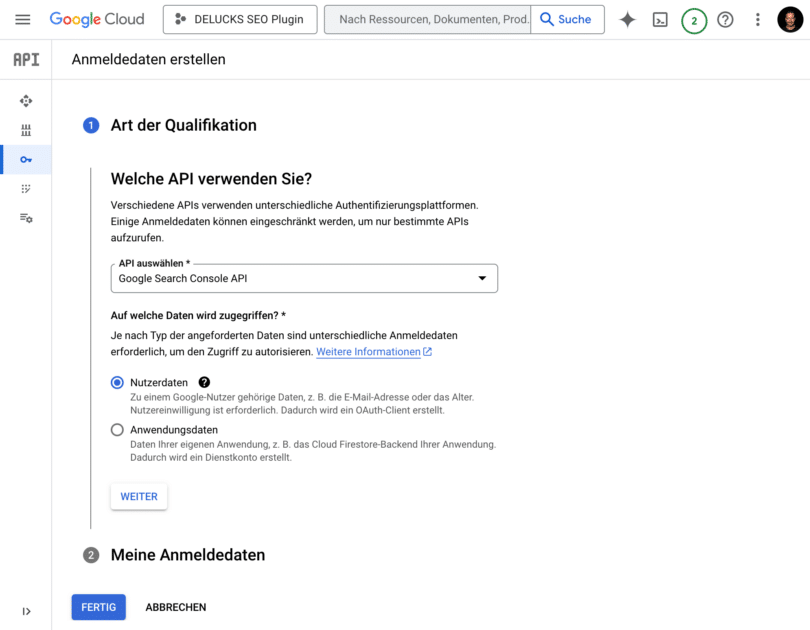Open the help question mark menu
Screen dimensions: 810x630
pyautogui.click(x=725, y=20)
